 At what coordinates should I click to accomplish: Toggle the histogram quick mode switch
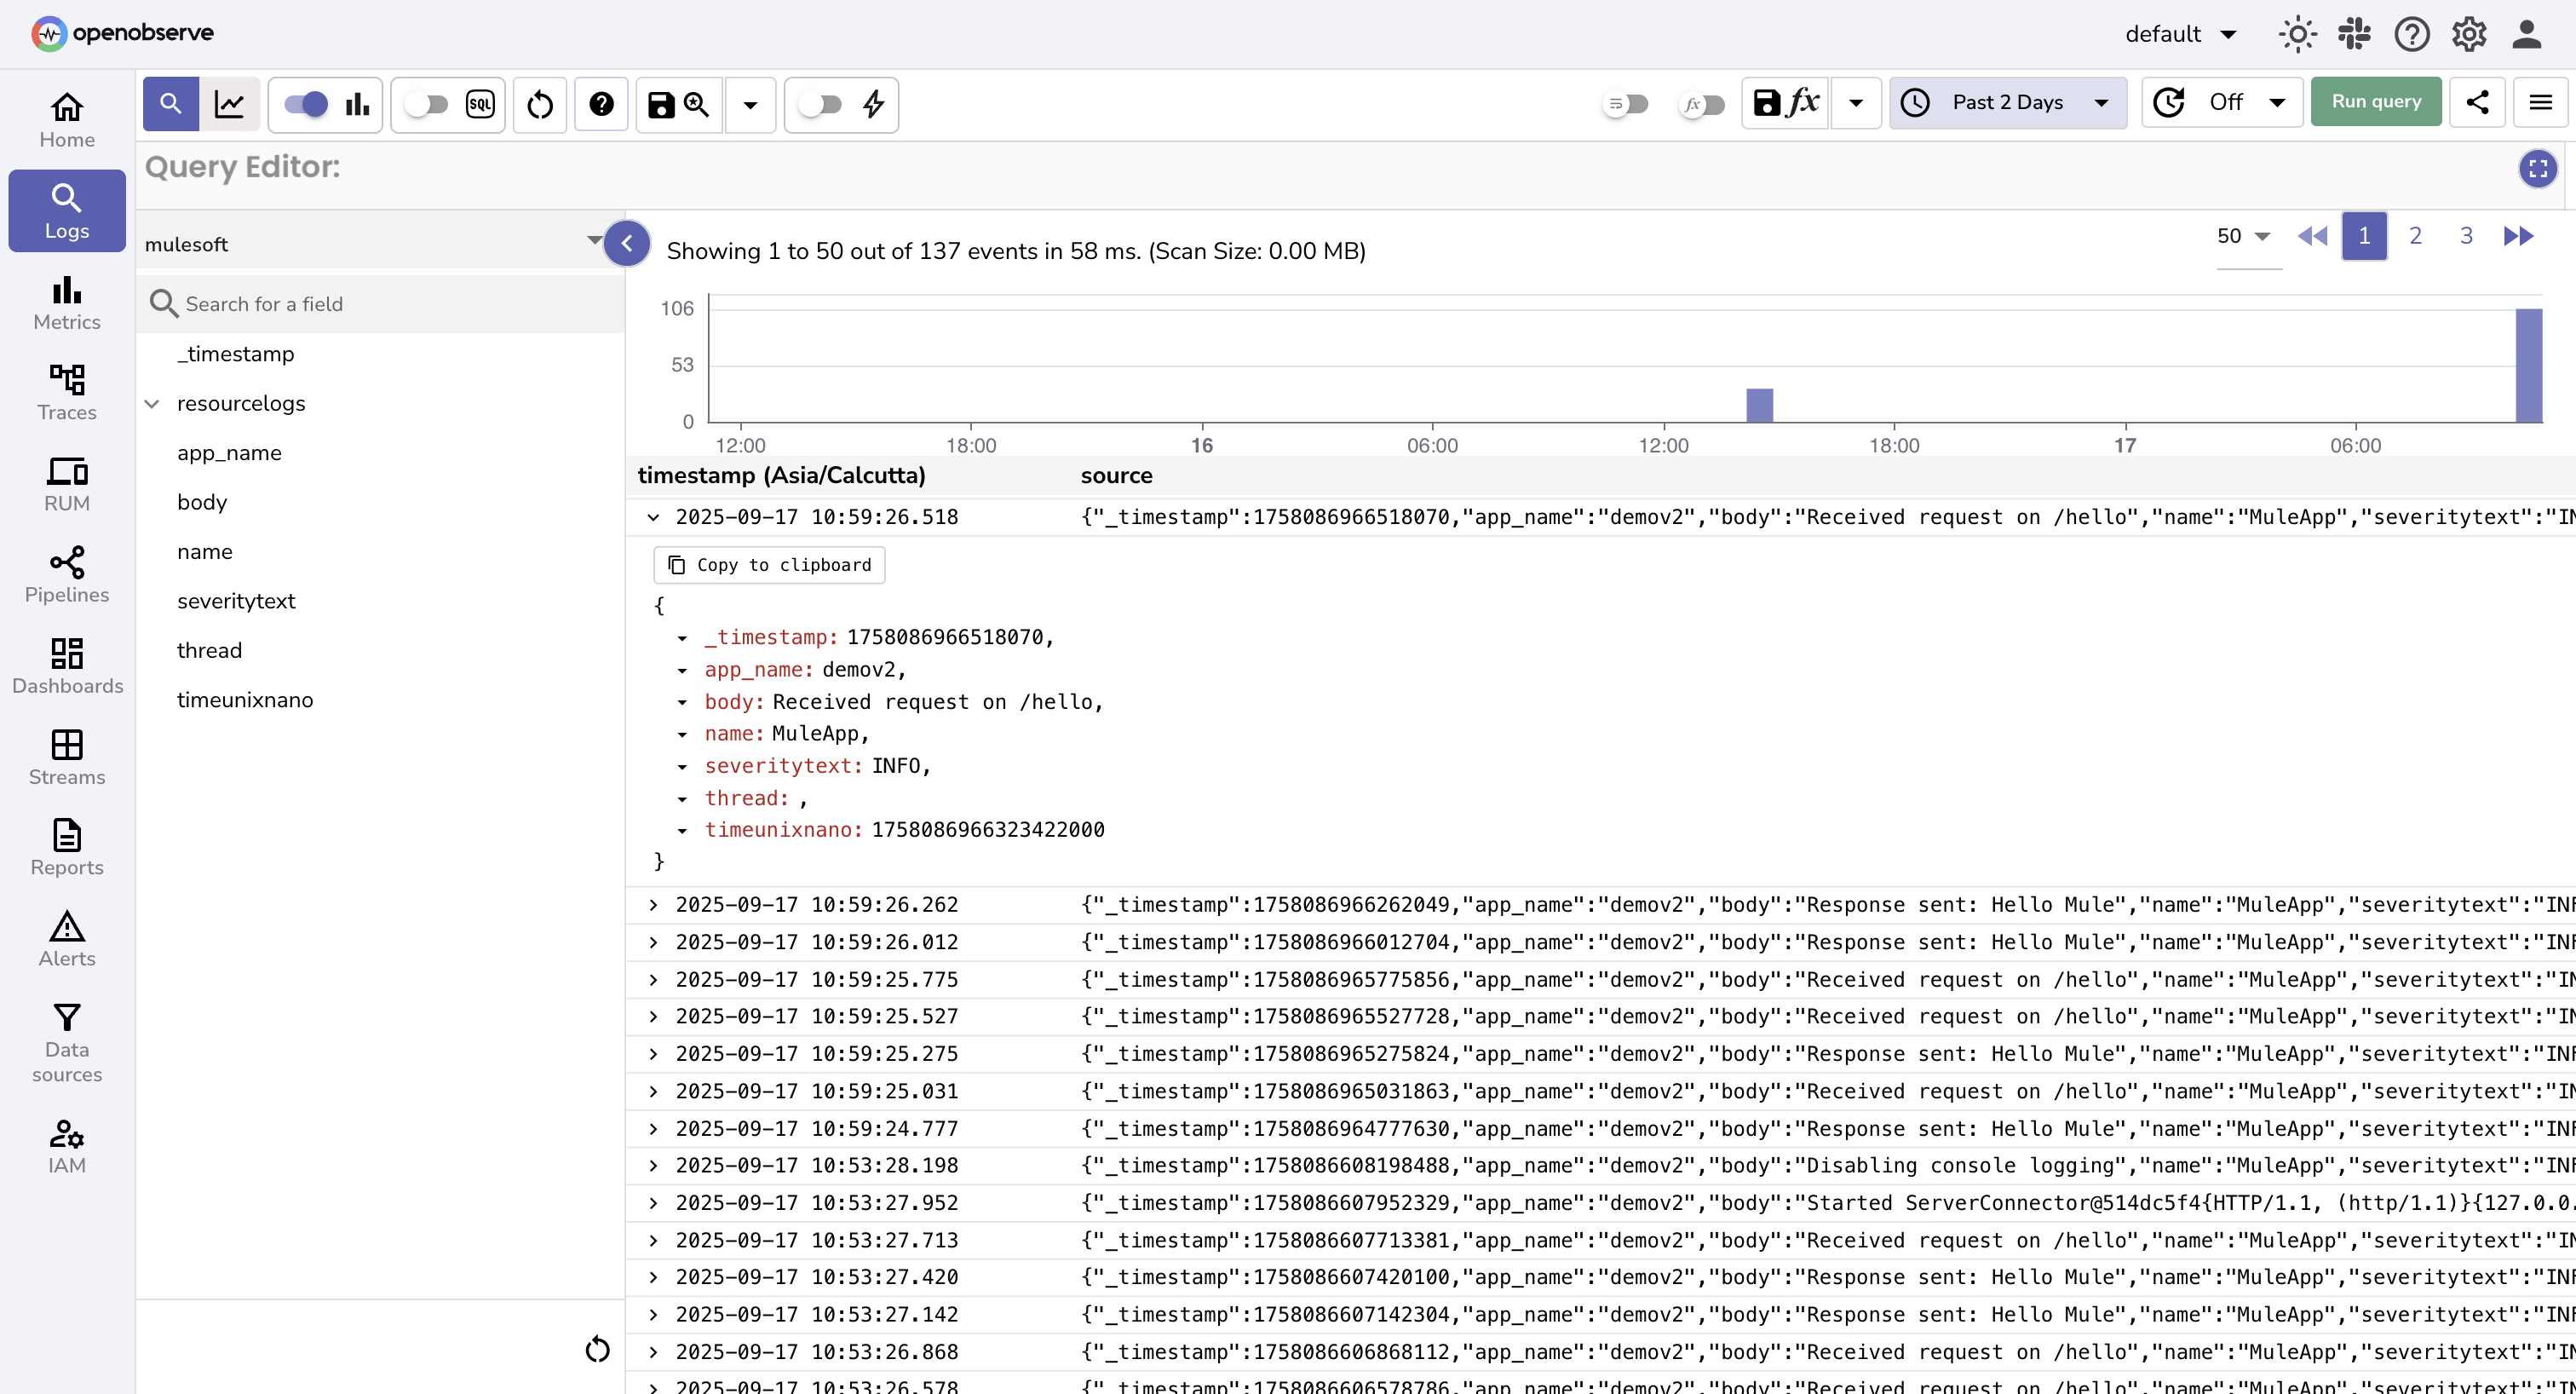pos(305,103)
